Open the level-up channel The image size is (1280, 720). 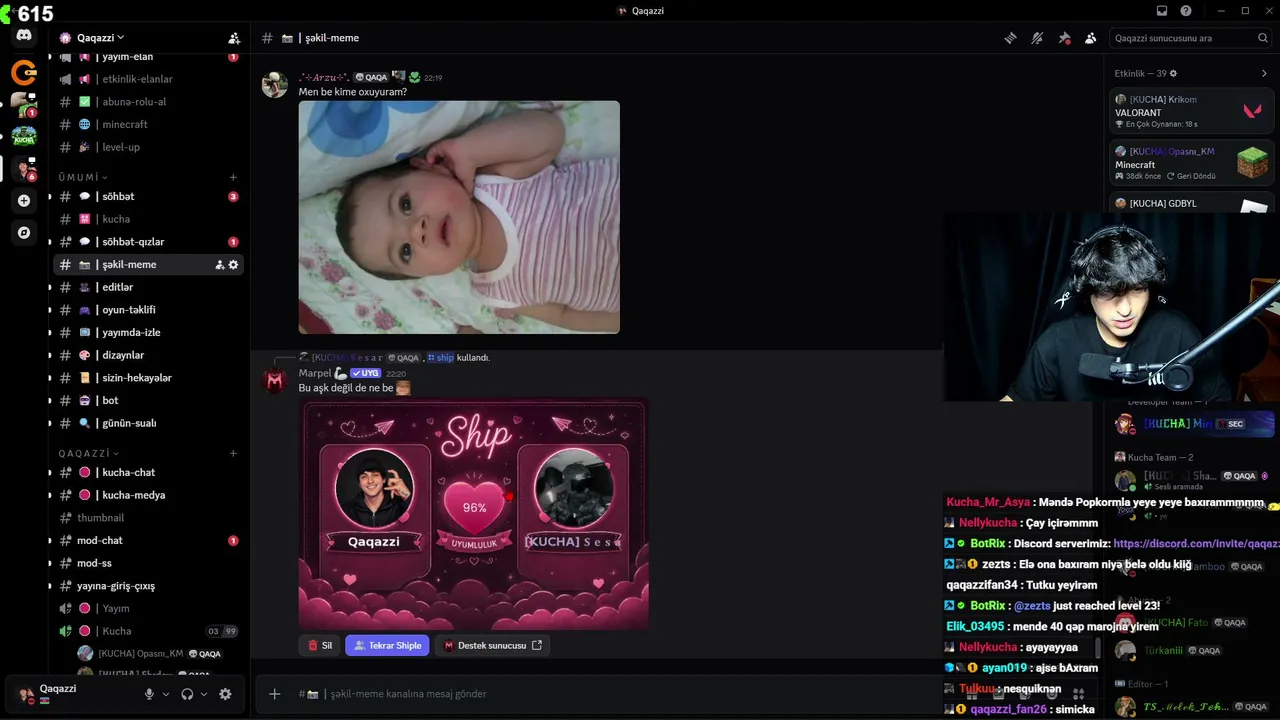click(148, 147)
